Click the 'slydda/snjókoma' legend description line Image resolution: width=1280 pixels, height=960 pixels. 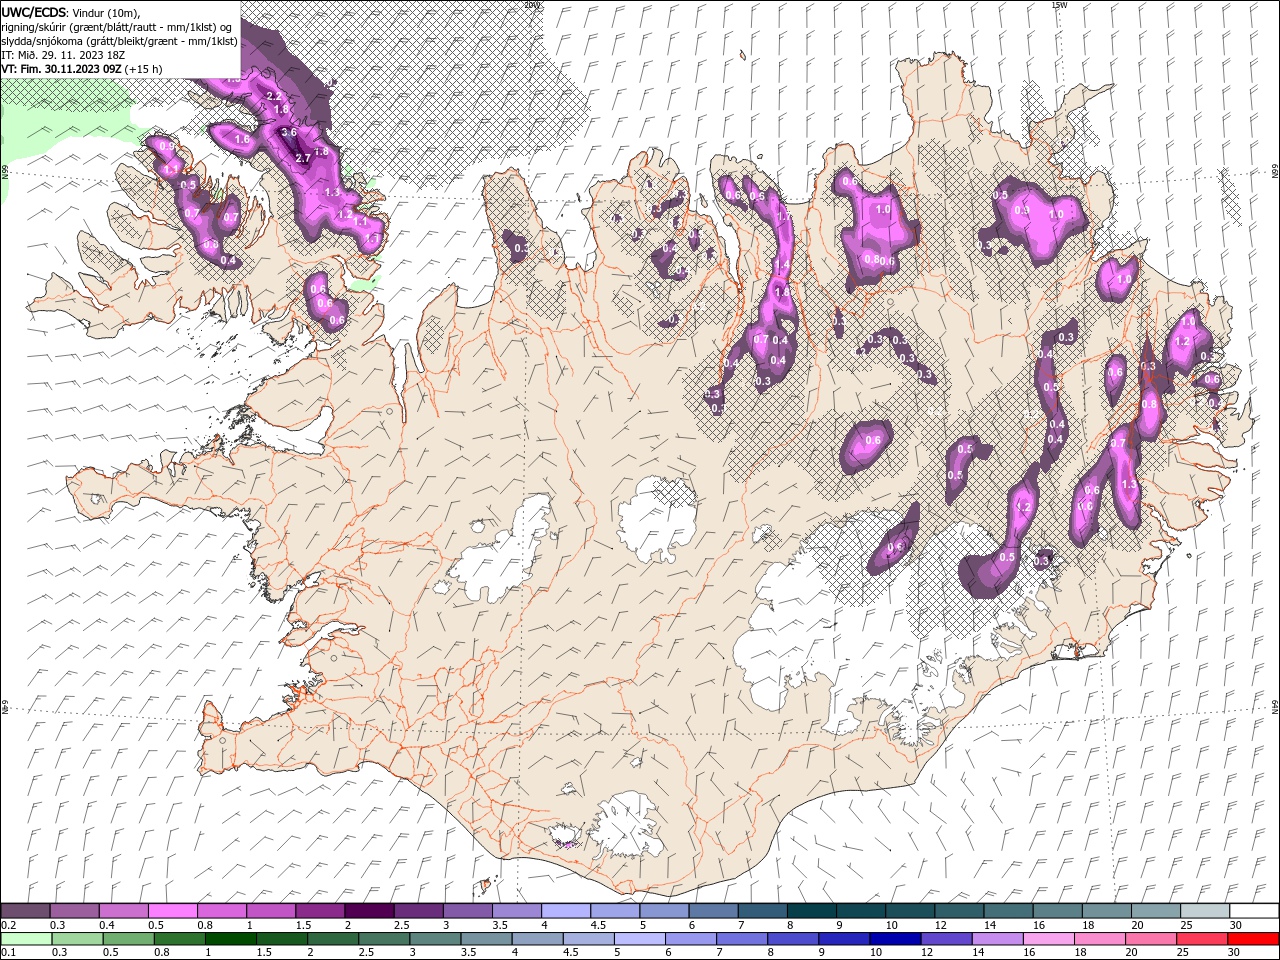[119, 41]
